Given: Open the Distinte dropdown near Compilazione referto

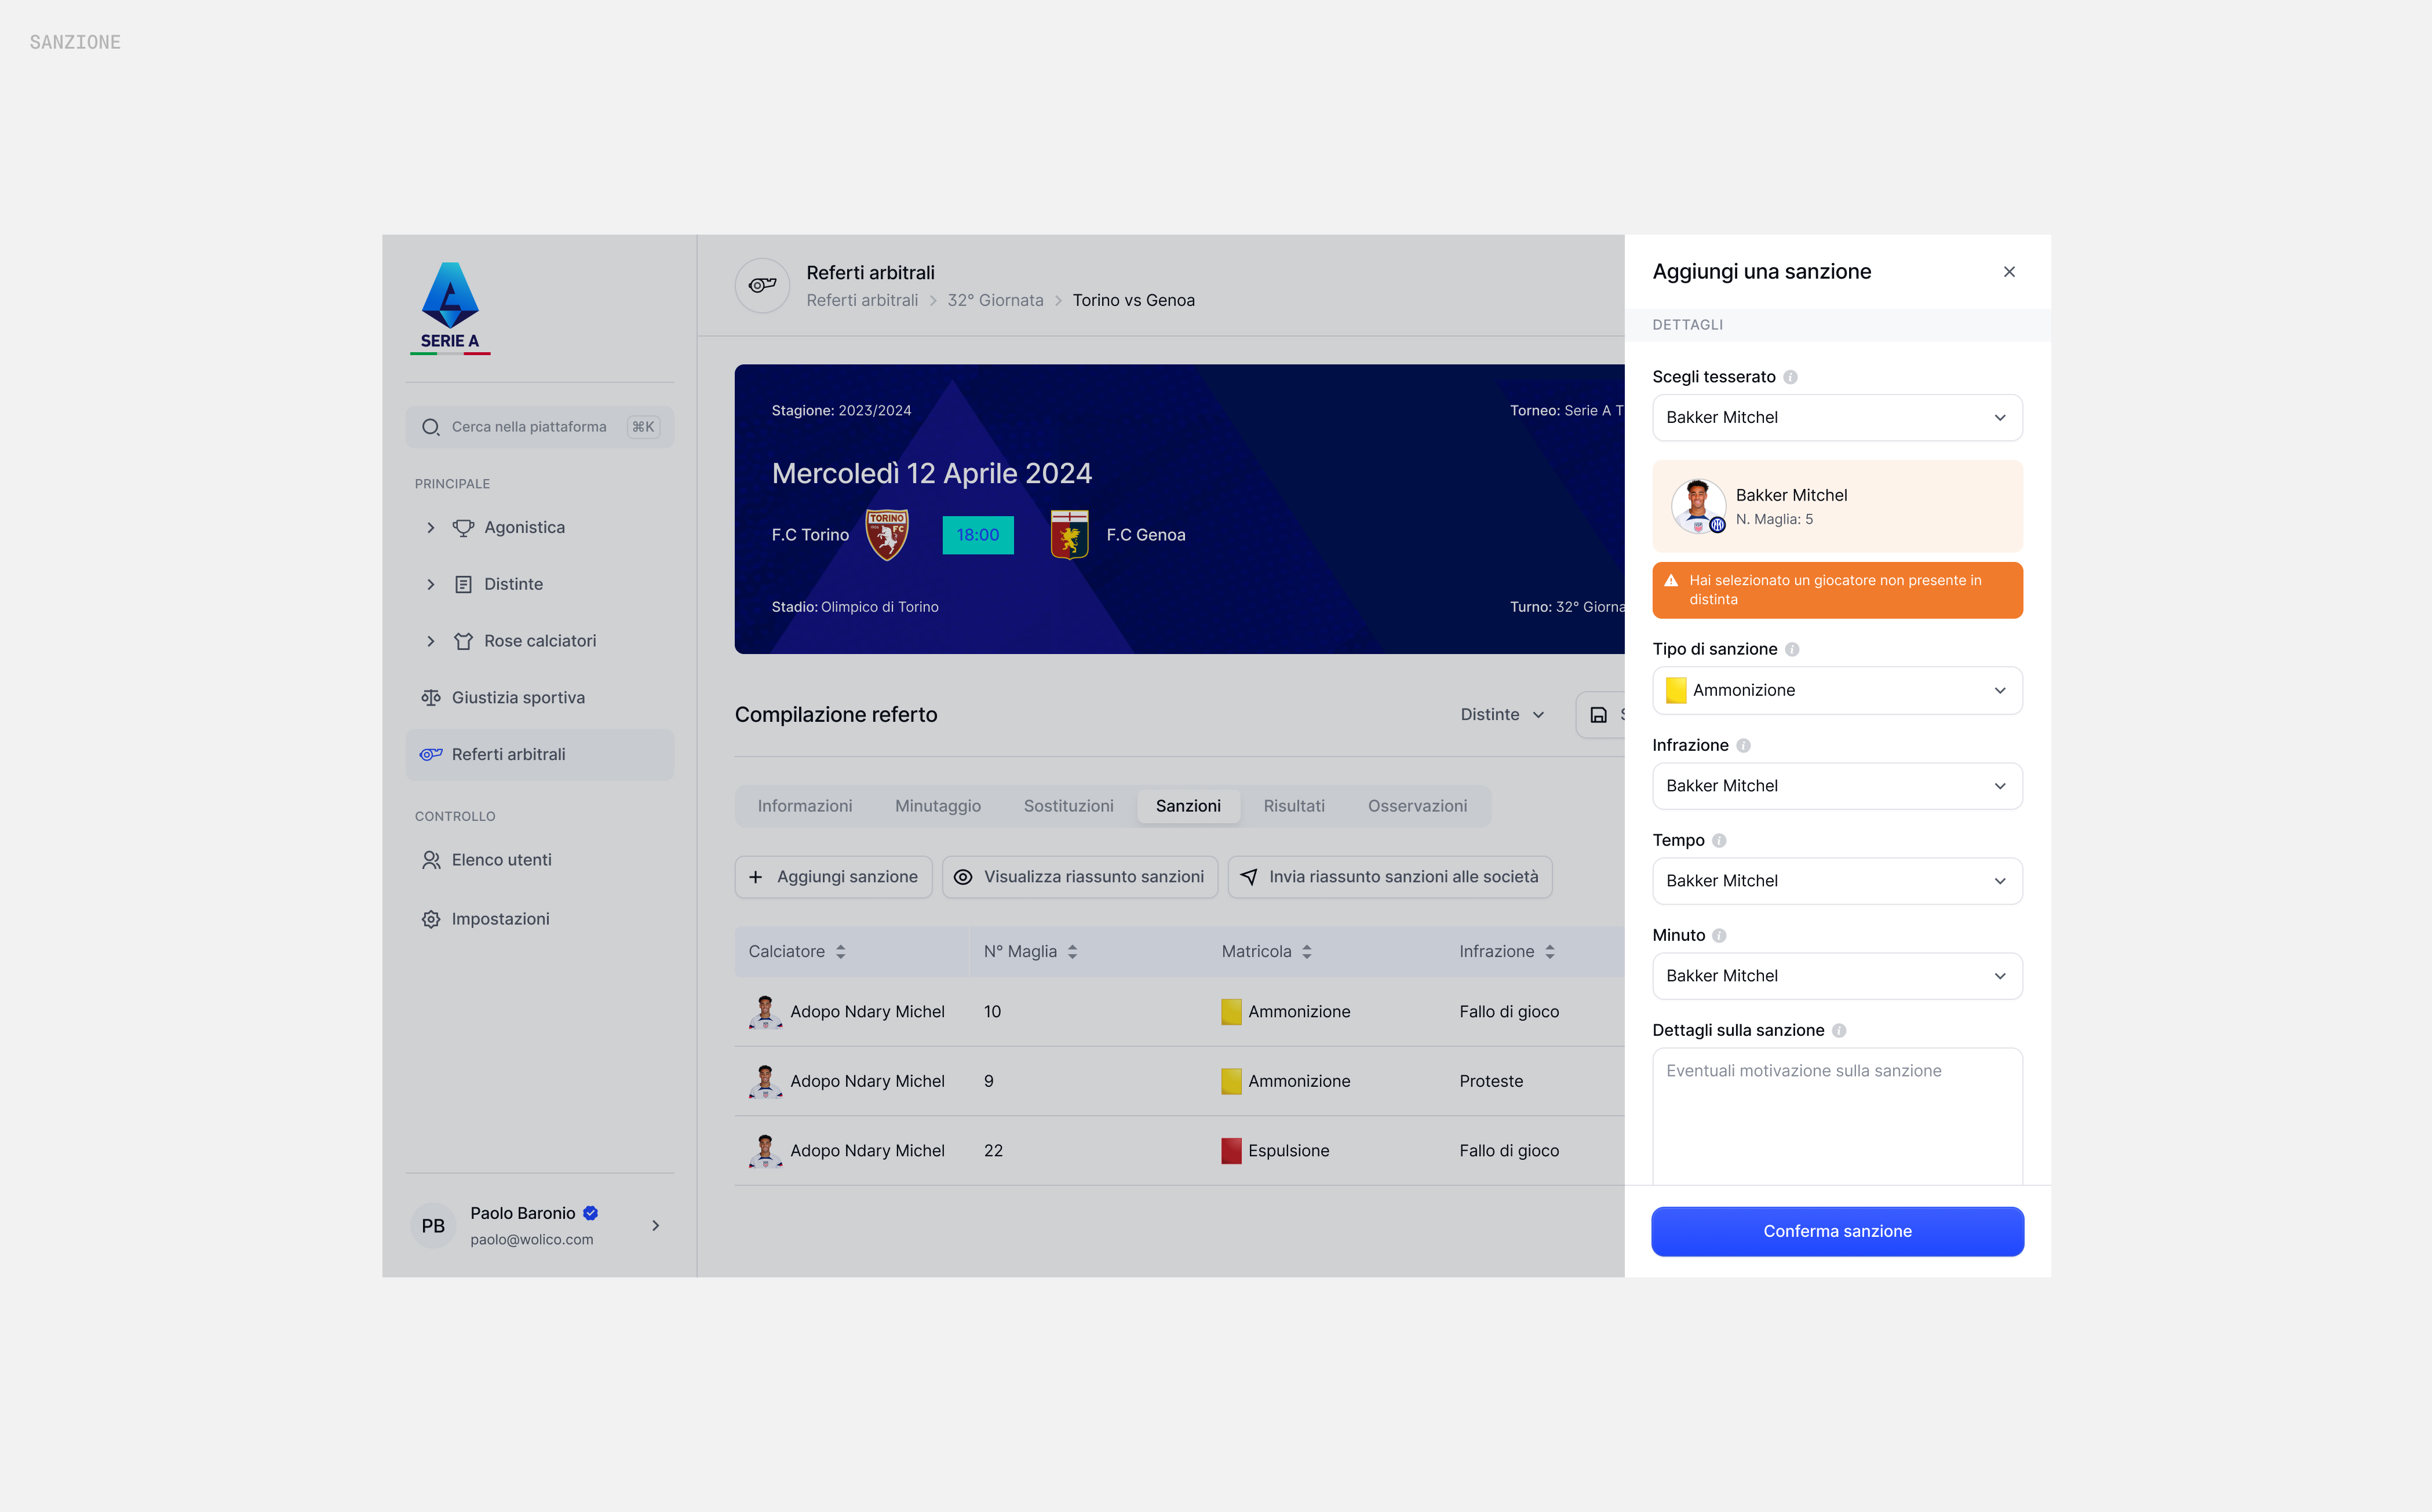Looking at the screenshot, I should (x=1502, y=715).
